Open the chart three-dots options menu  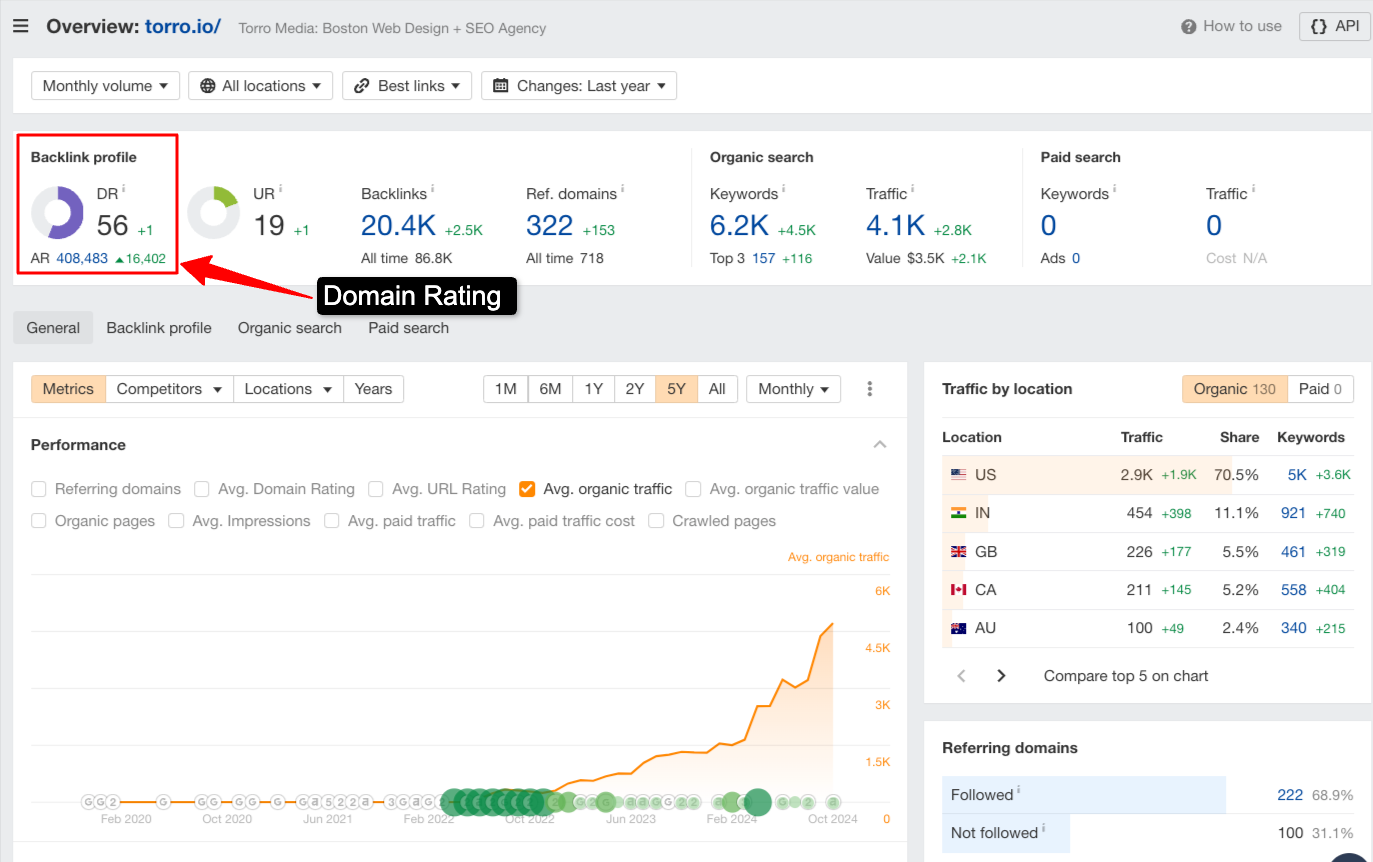click(x=870, y=389)
